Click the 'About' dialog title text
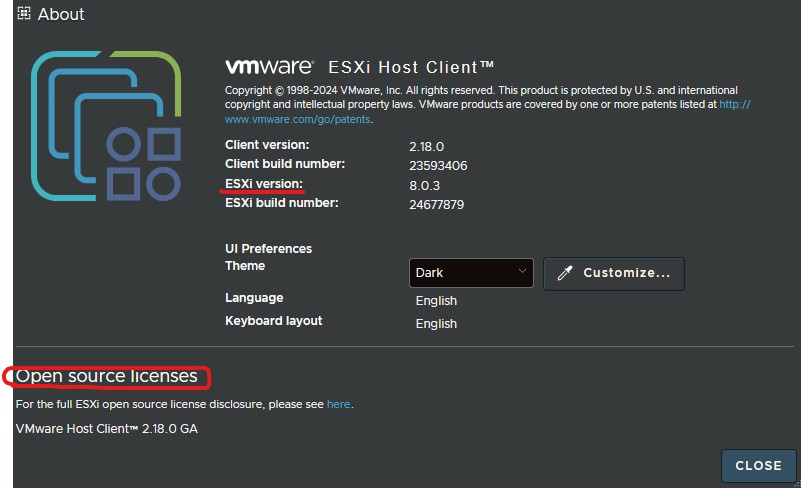The image size is (801, 488). [x=61, y=14]
